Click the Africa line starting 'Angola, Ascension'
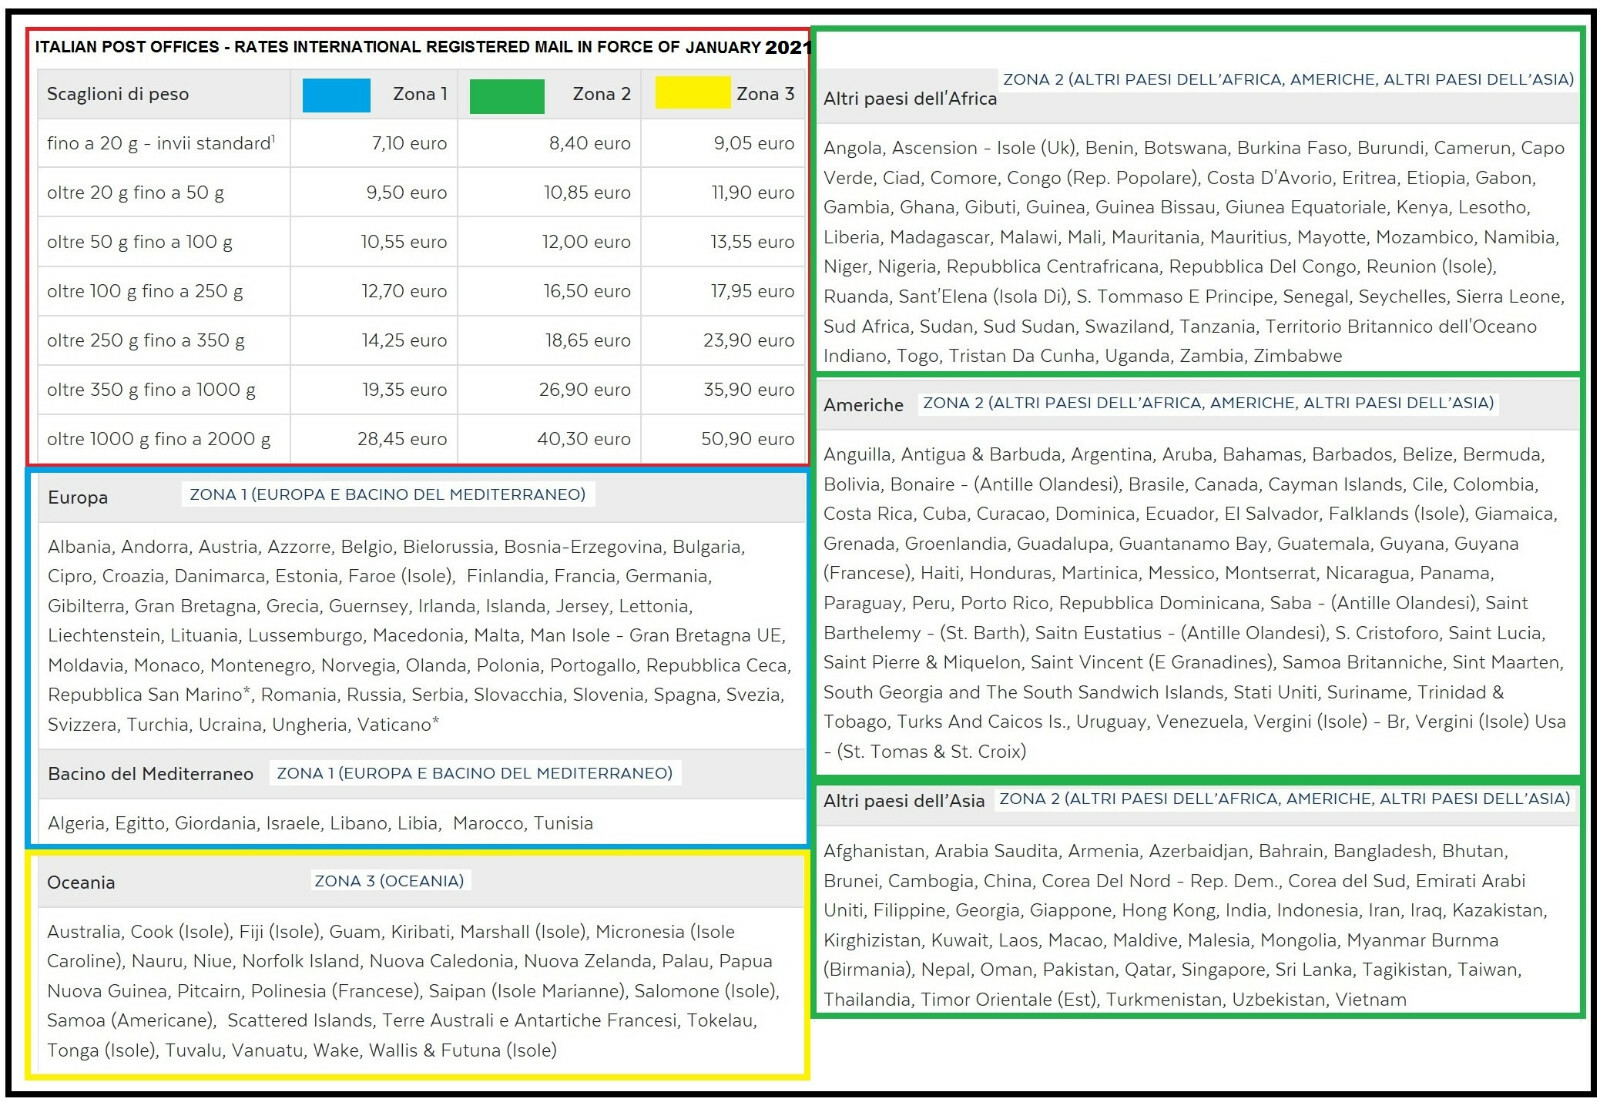The image size is (1600, 1102). pyautogui.click(x=1194, y=148)
